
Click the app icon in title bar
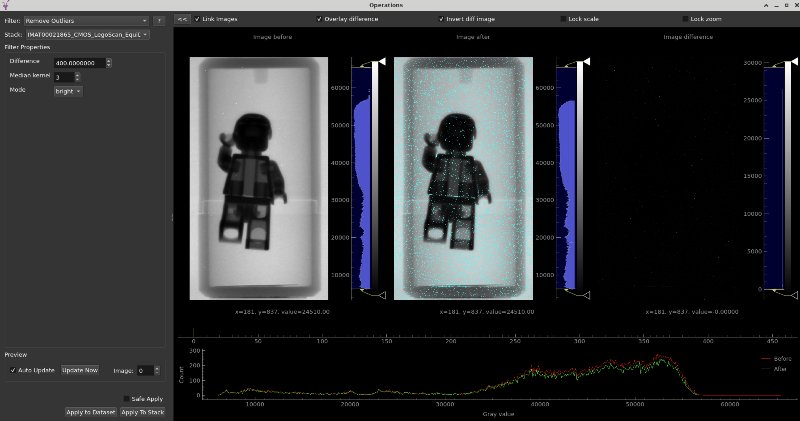coord(8,6)
